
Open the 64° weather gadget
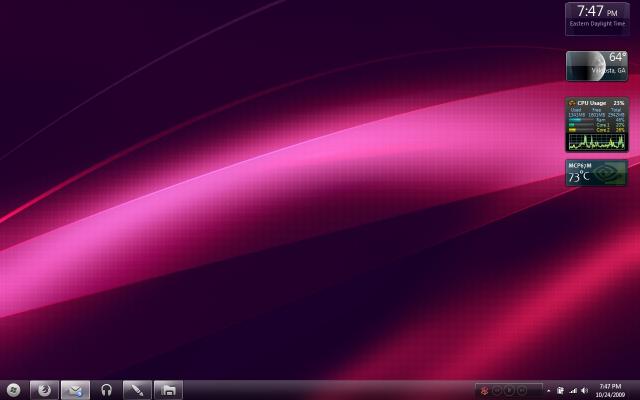point(597,66)
